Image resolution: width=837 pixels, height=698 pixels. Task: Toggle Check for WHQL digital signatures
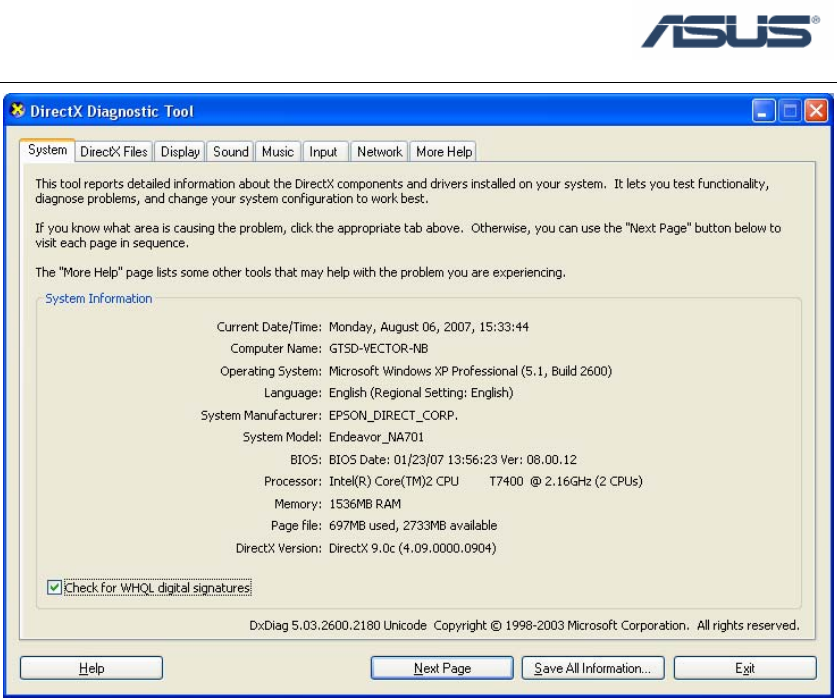[x=54, y=588]
